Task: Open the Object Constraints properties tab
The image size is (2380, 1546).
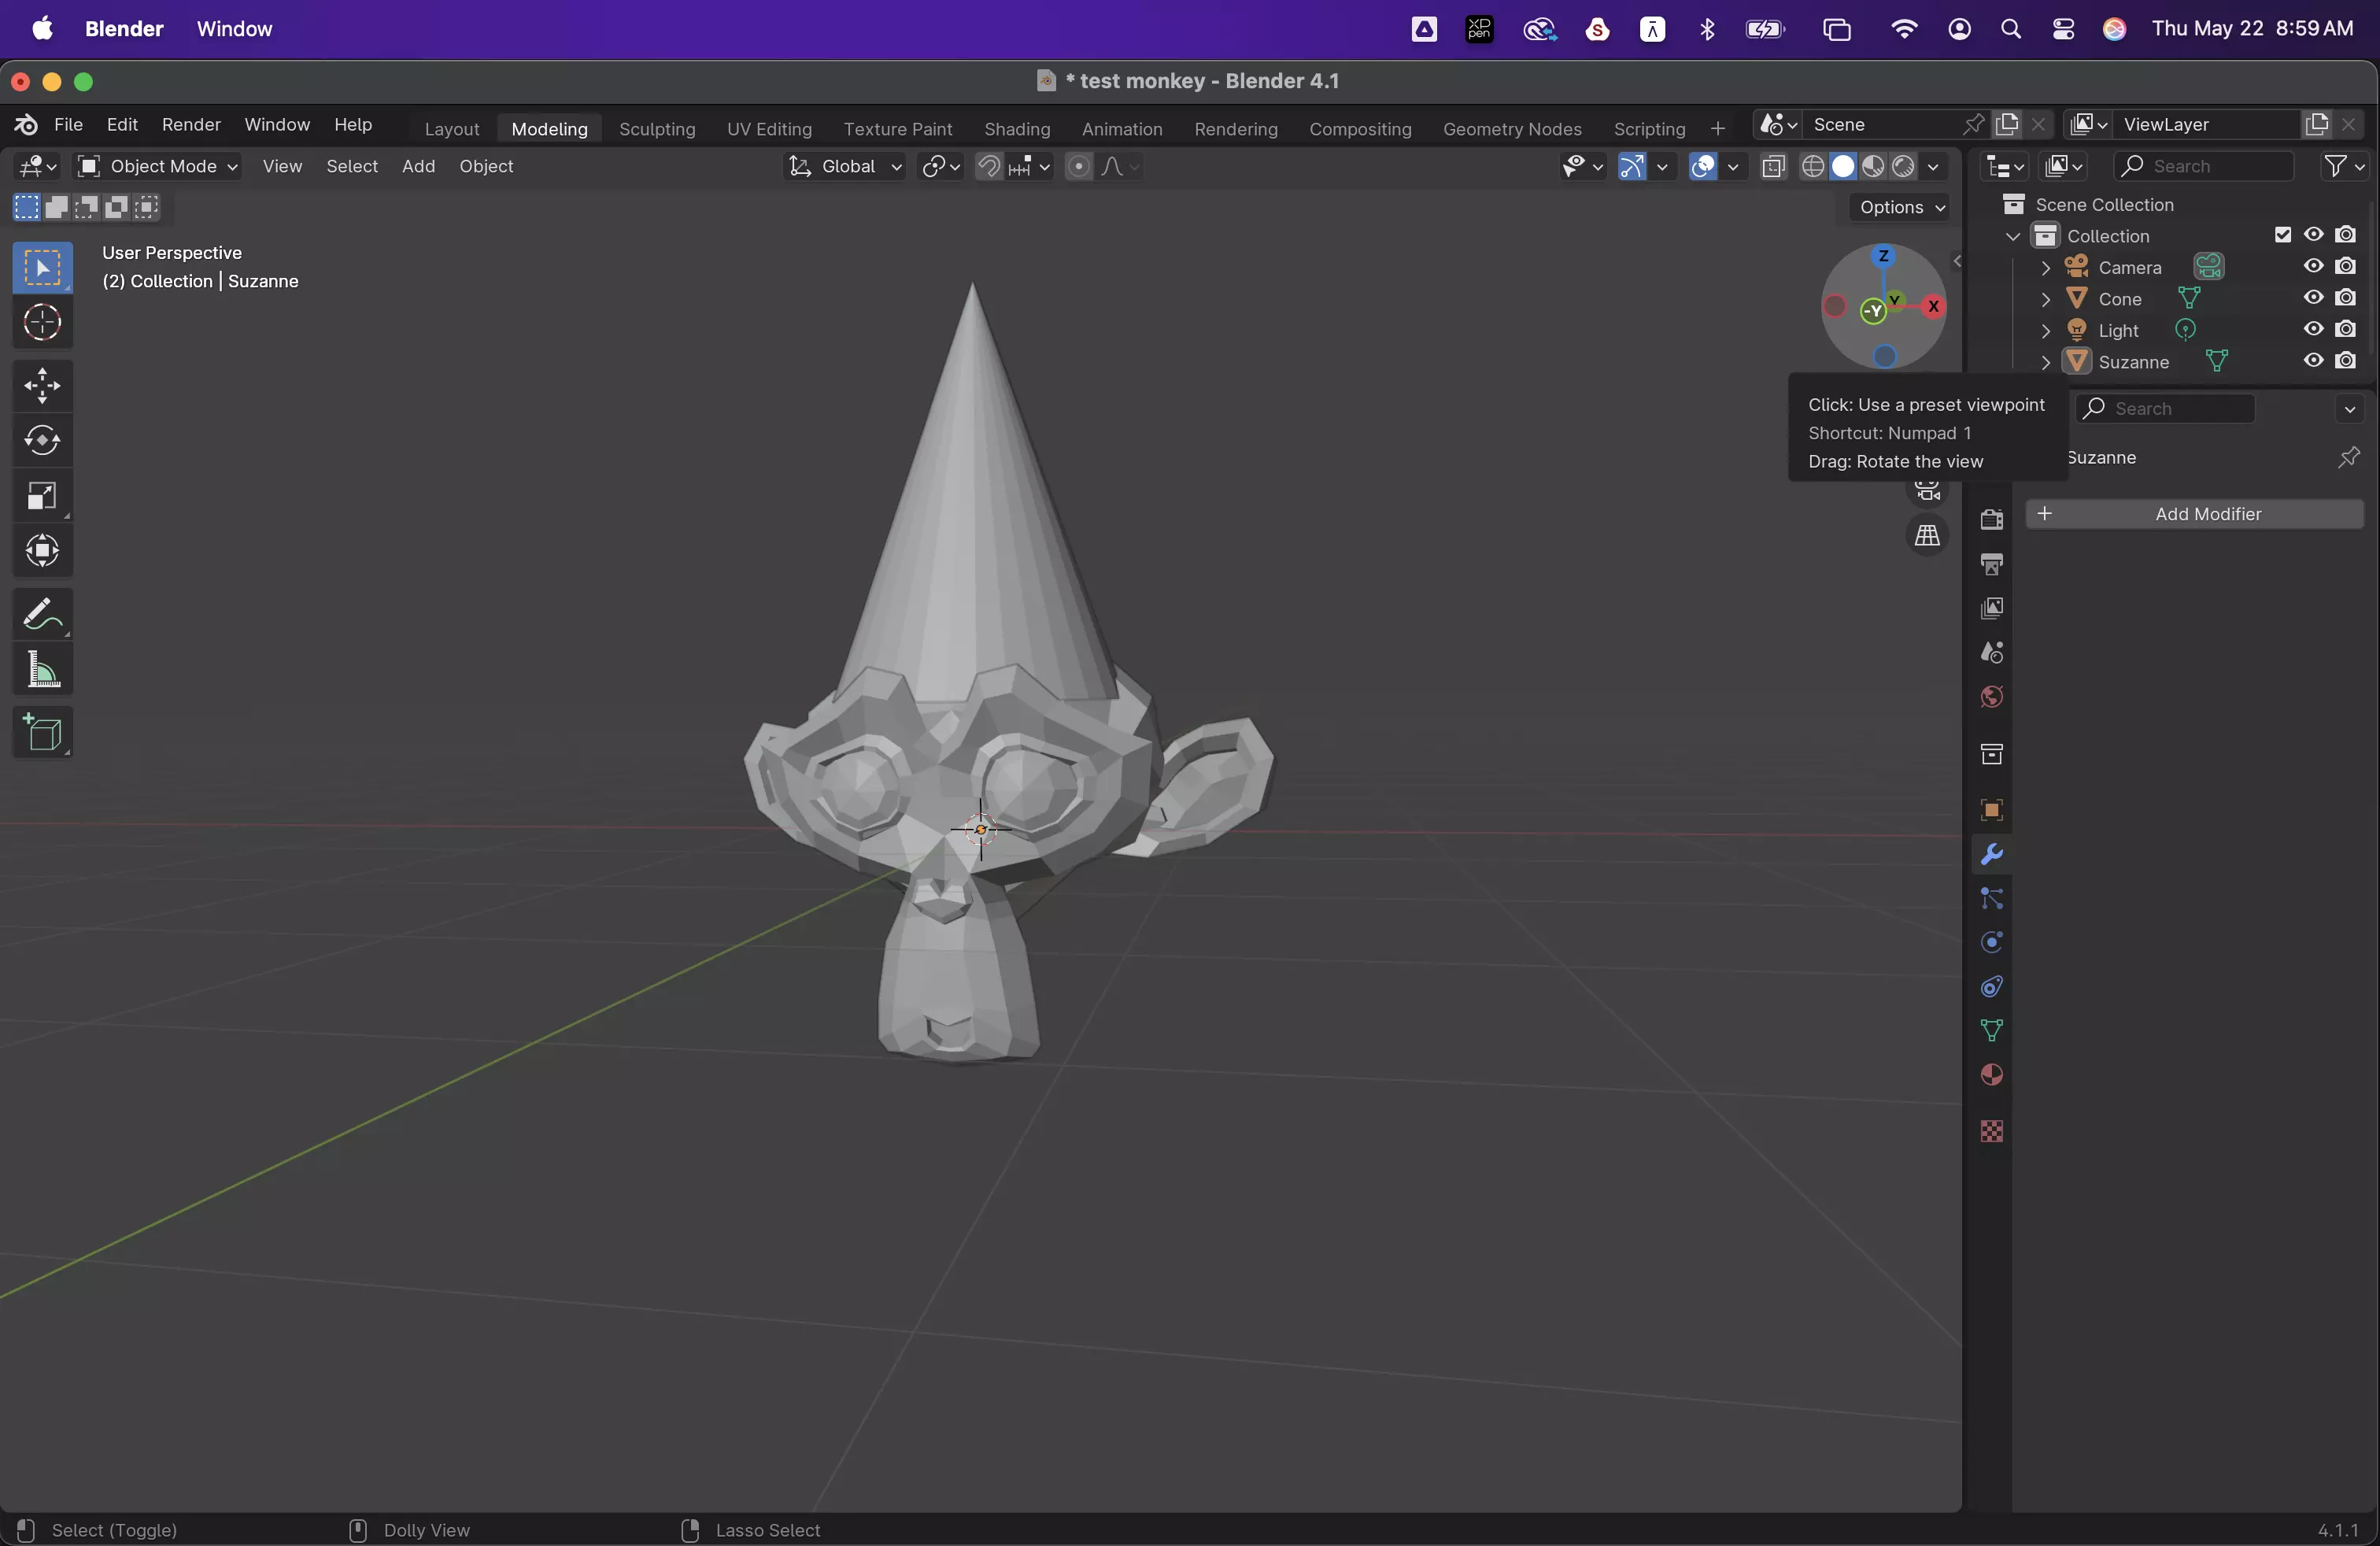Action: coord(1991,987)
